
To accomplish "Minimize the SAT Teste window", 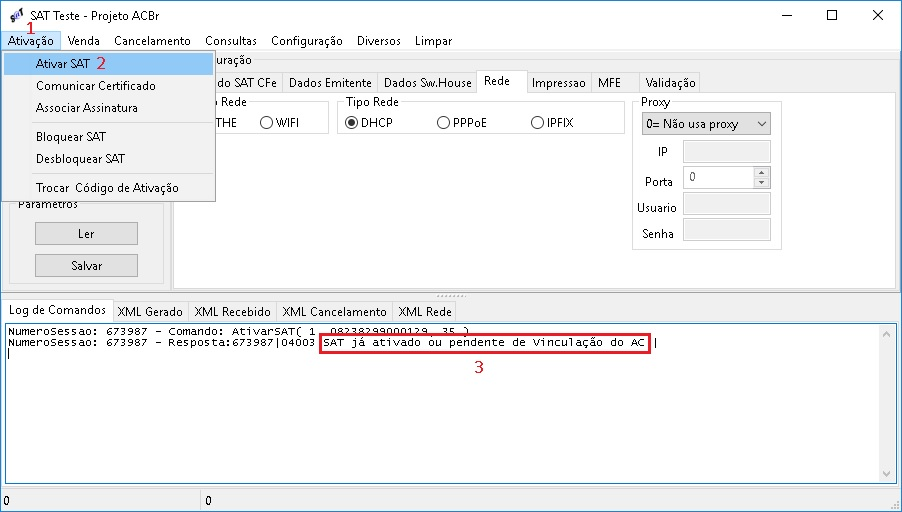I will point(785,16).
